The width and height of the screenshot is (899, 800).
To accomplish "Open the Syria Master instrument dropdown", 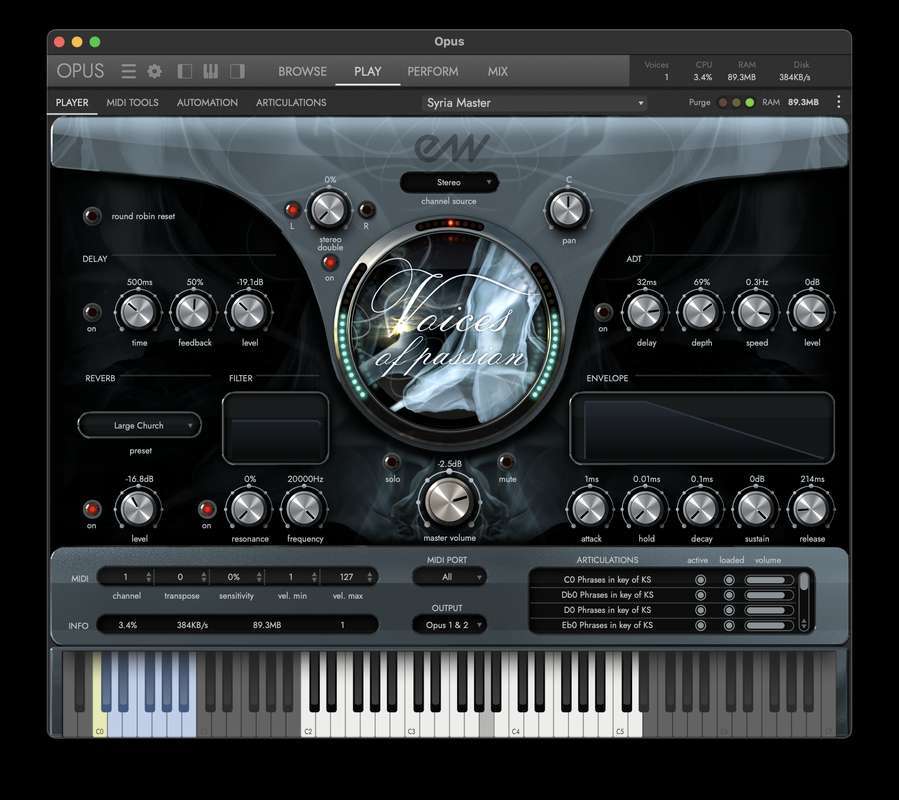I will 534,103.
